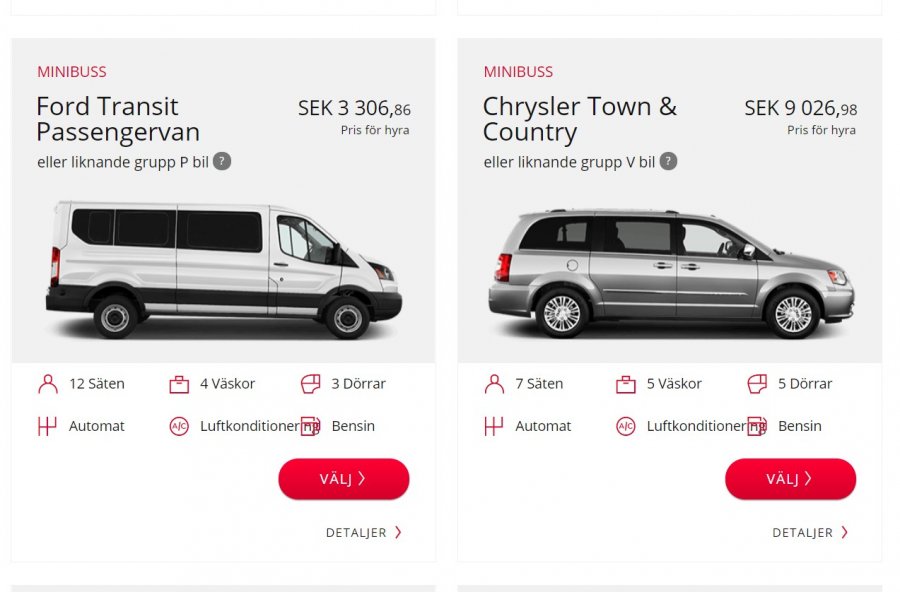
Task: Click the door icon for 3 Dörrar
Action: [310, 384]
